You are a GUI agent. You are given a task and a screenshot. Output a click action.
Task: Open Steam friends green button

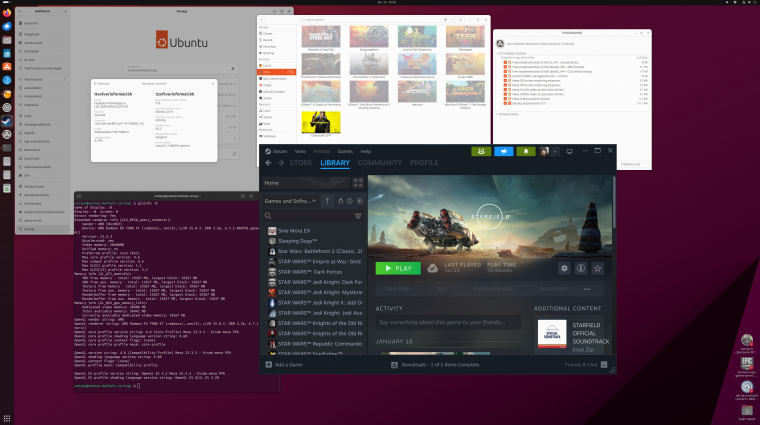coord(480,151)
